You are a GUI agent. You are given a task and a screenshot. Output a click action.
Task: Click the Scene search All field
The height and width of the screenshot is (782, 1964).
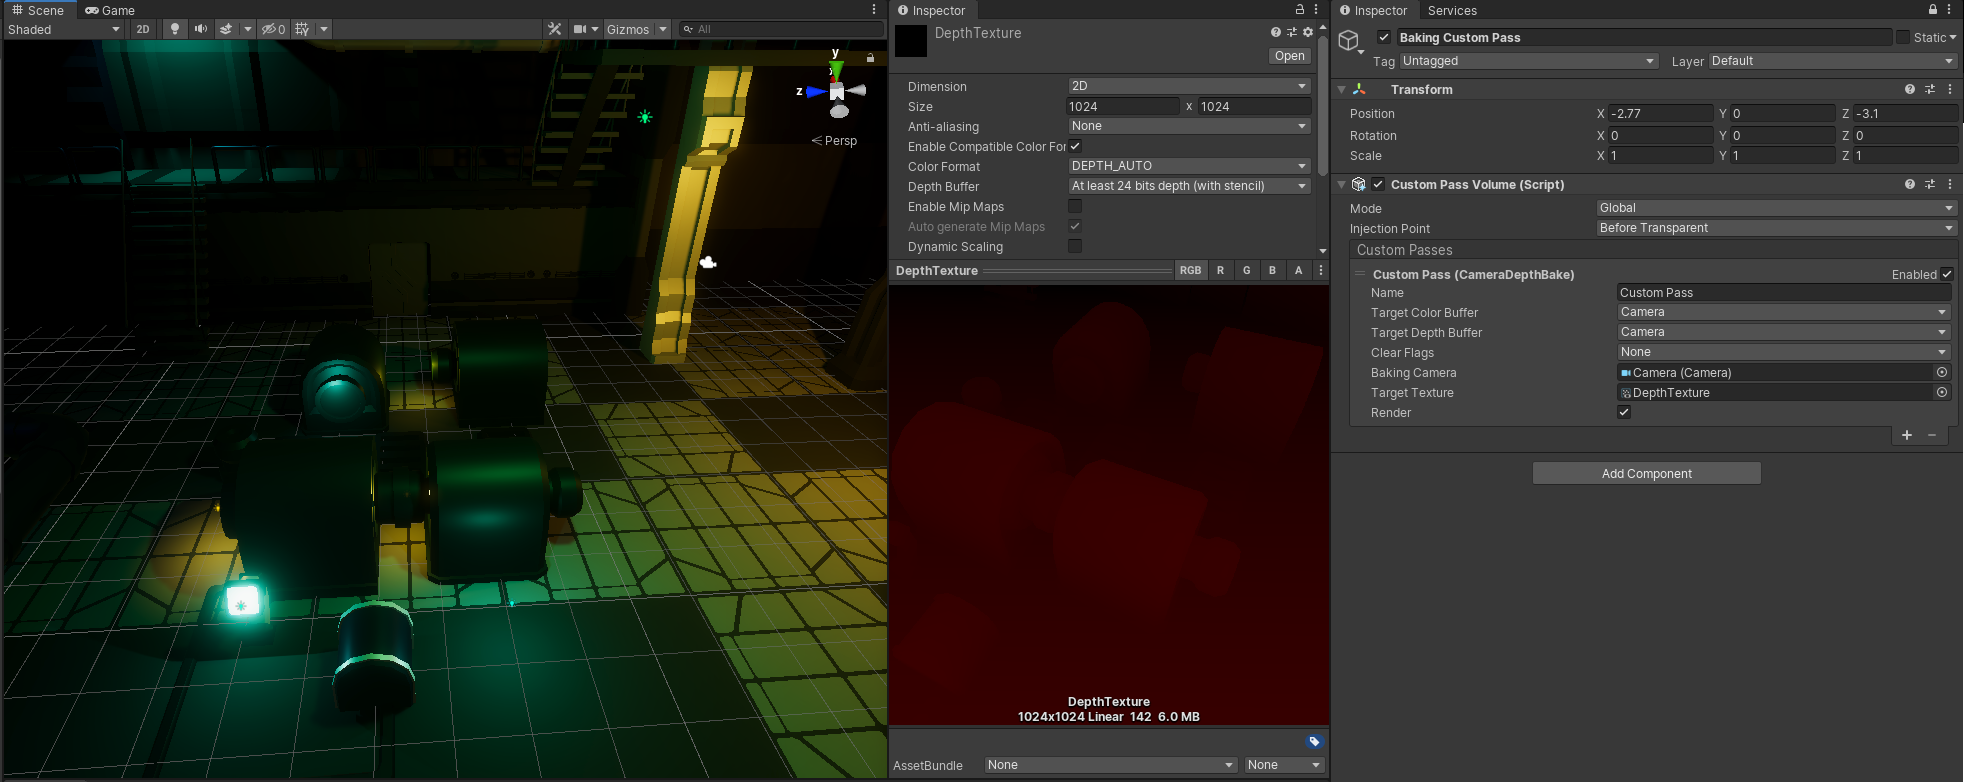[782, 29]
